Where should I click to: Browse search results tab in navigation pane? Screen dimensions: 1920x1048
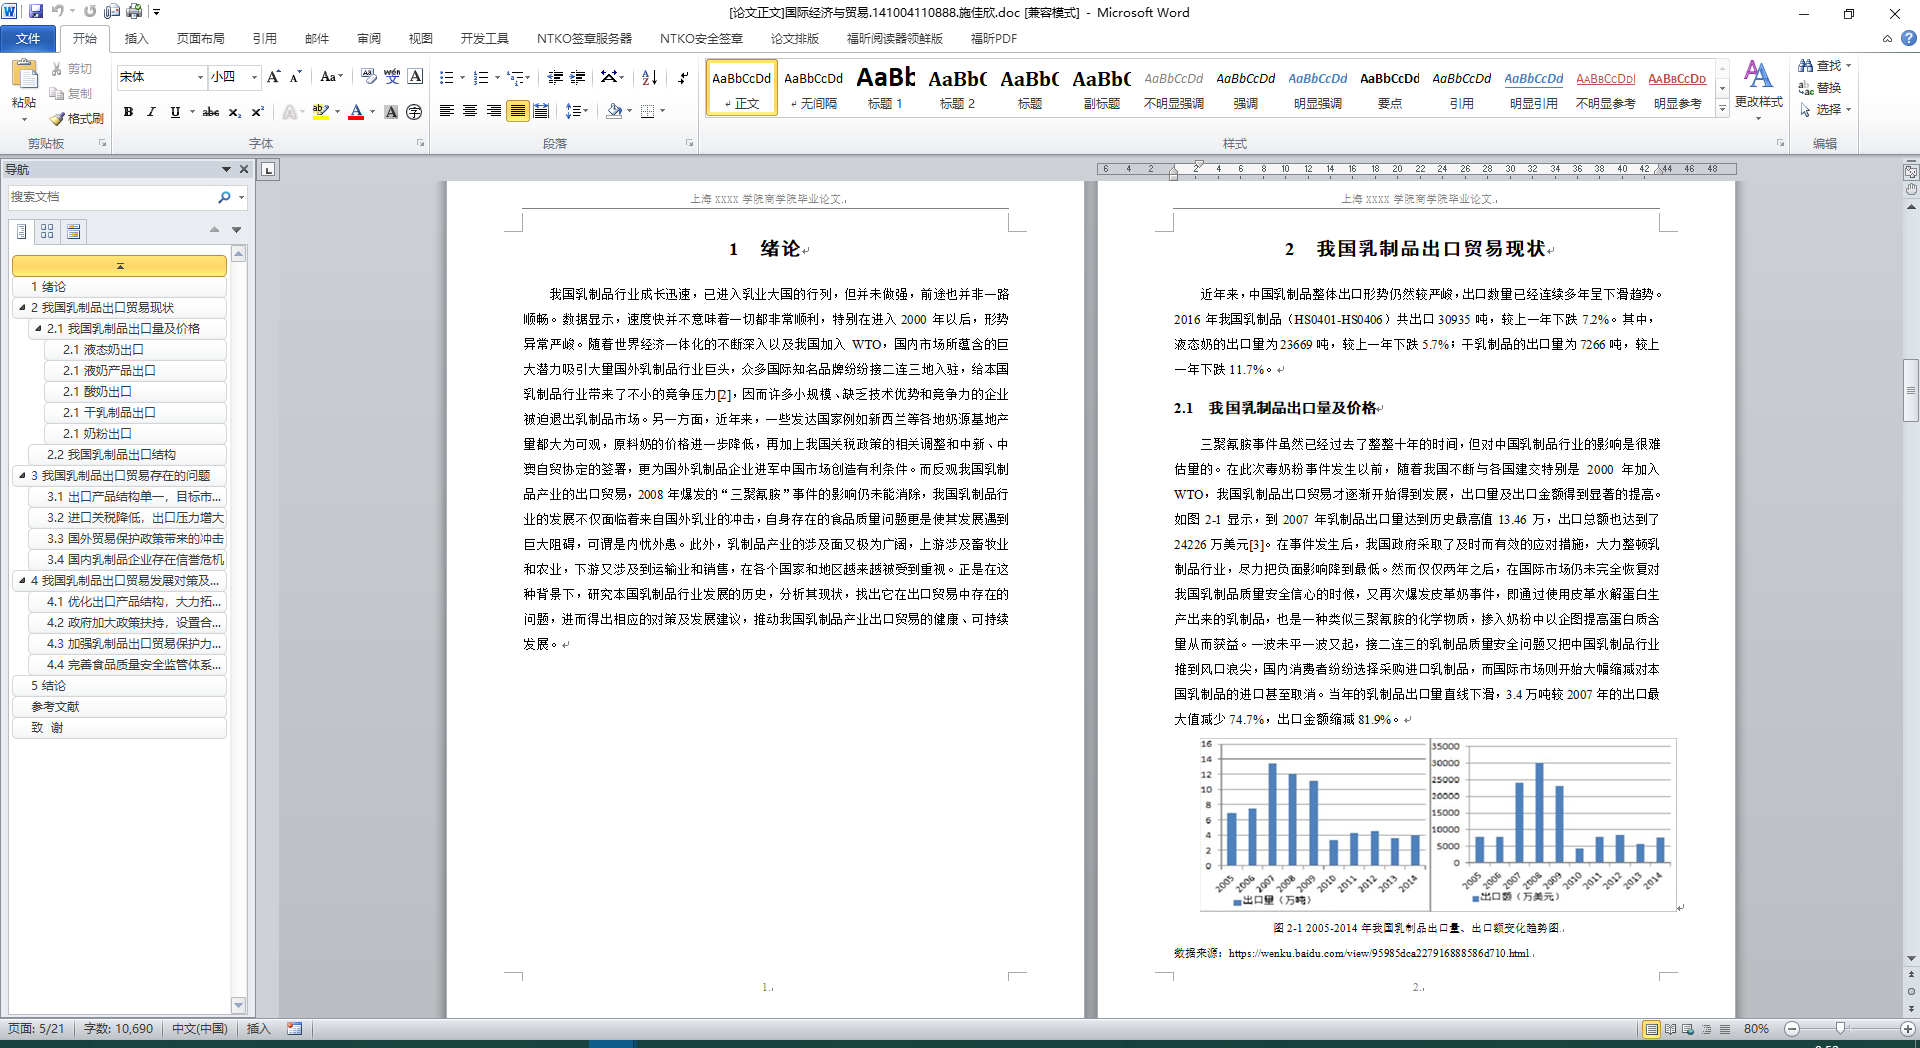click(73, 231)
